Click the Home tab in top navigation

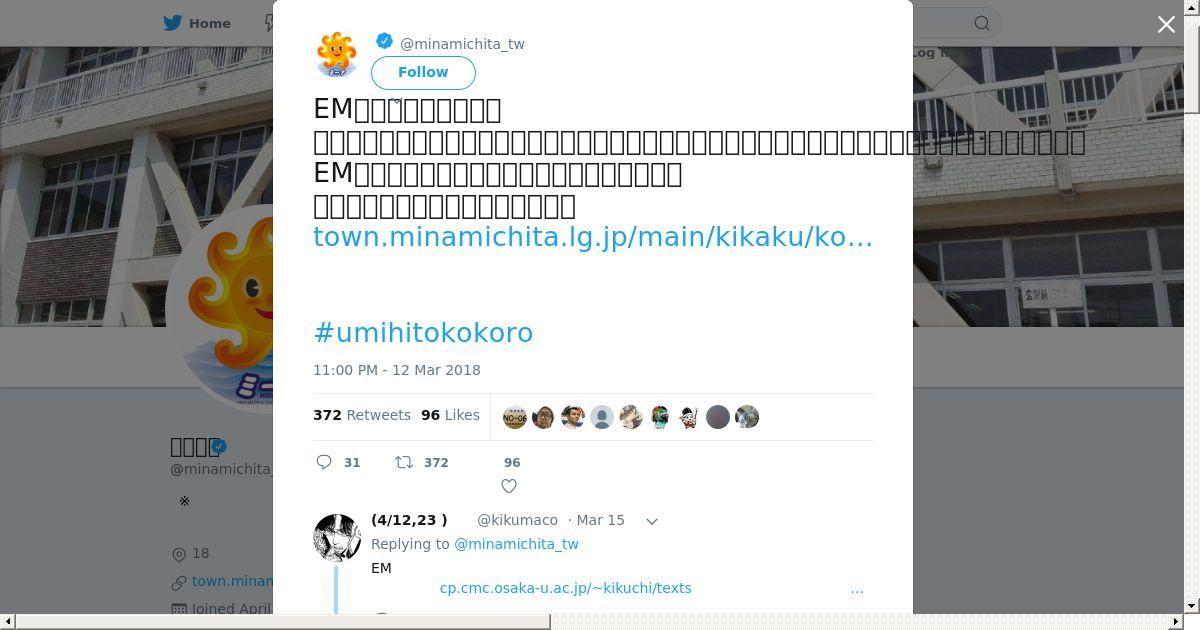pos(198,23)
